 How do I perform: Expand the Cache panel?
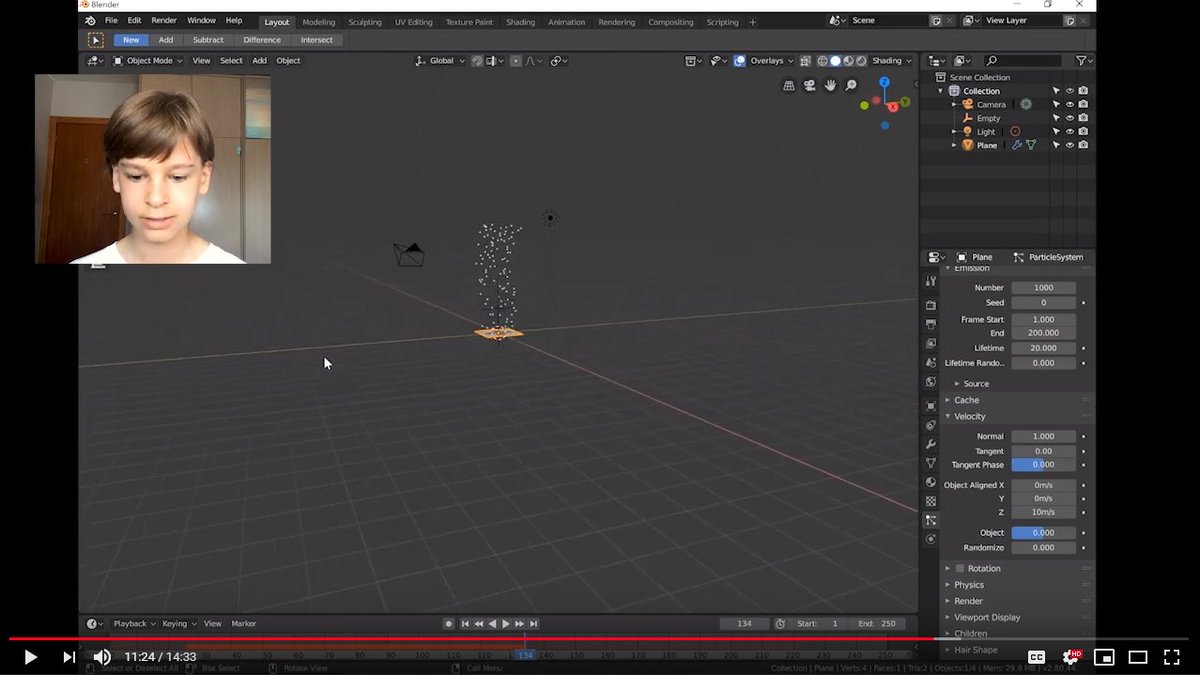tap(966, 400)
